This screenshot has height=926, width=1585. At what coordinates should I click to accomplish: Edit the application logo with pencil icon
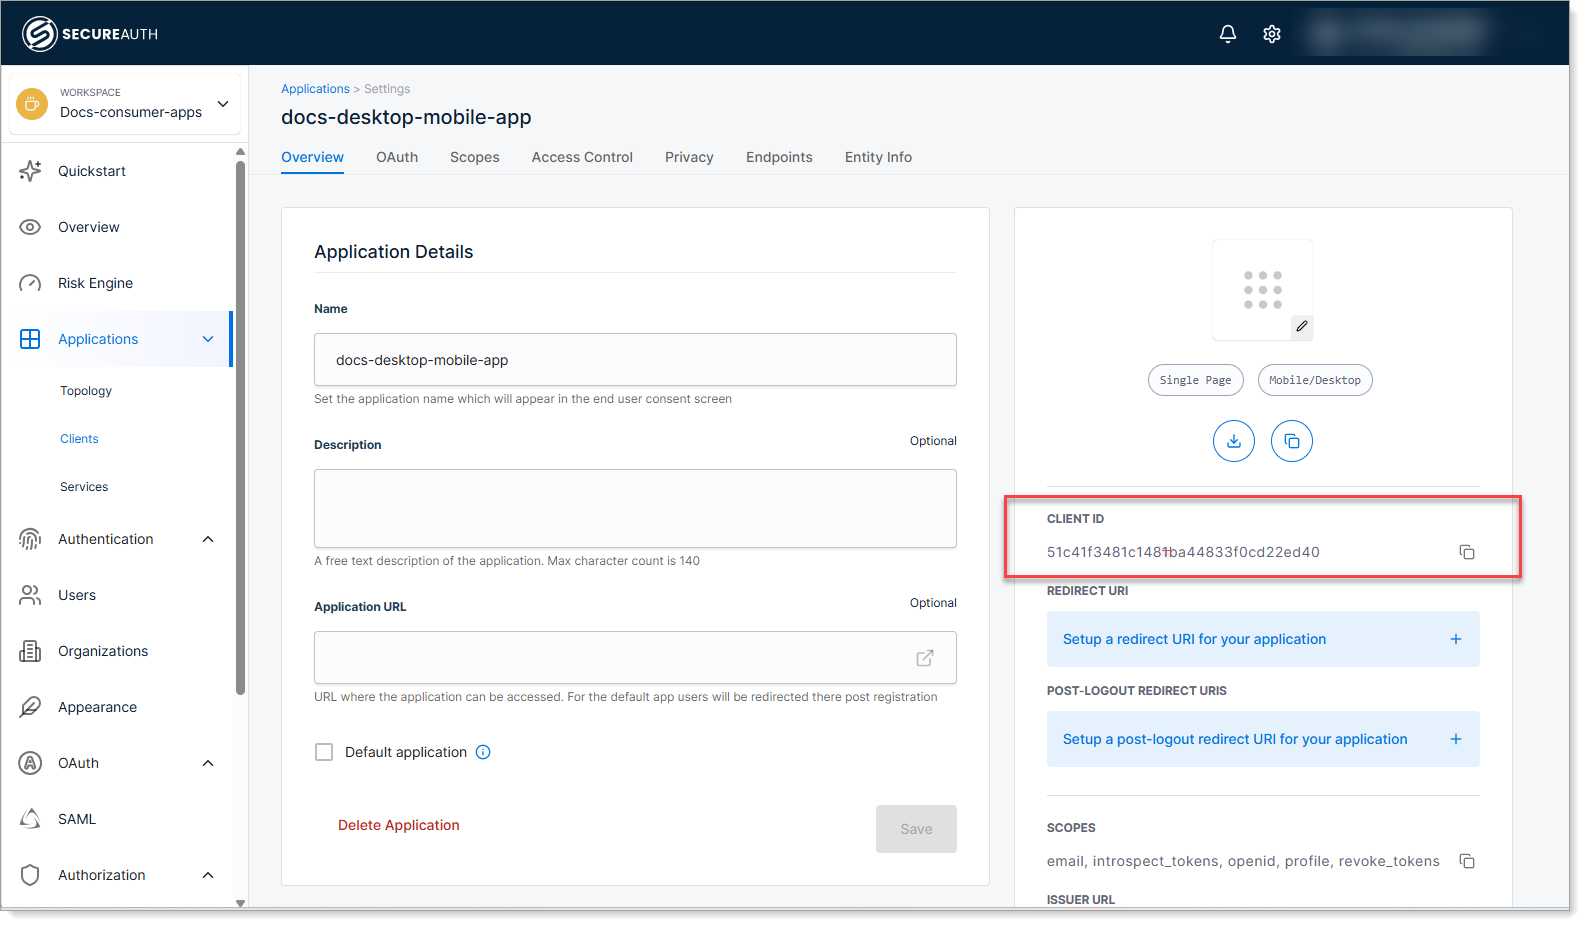(x=1301, y=326)
